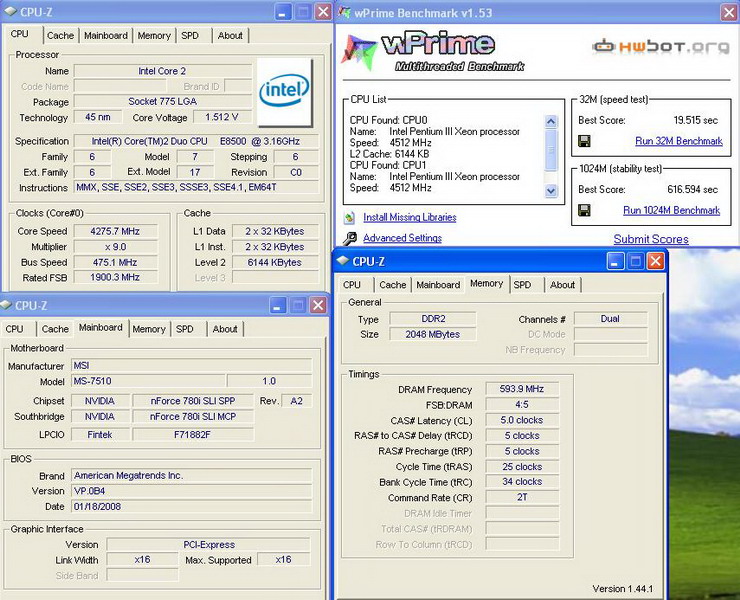Click the Specification E8500 field

[x=195, y=141]
